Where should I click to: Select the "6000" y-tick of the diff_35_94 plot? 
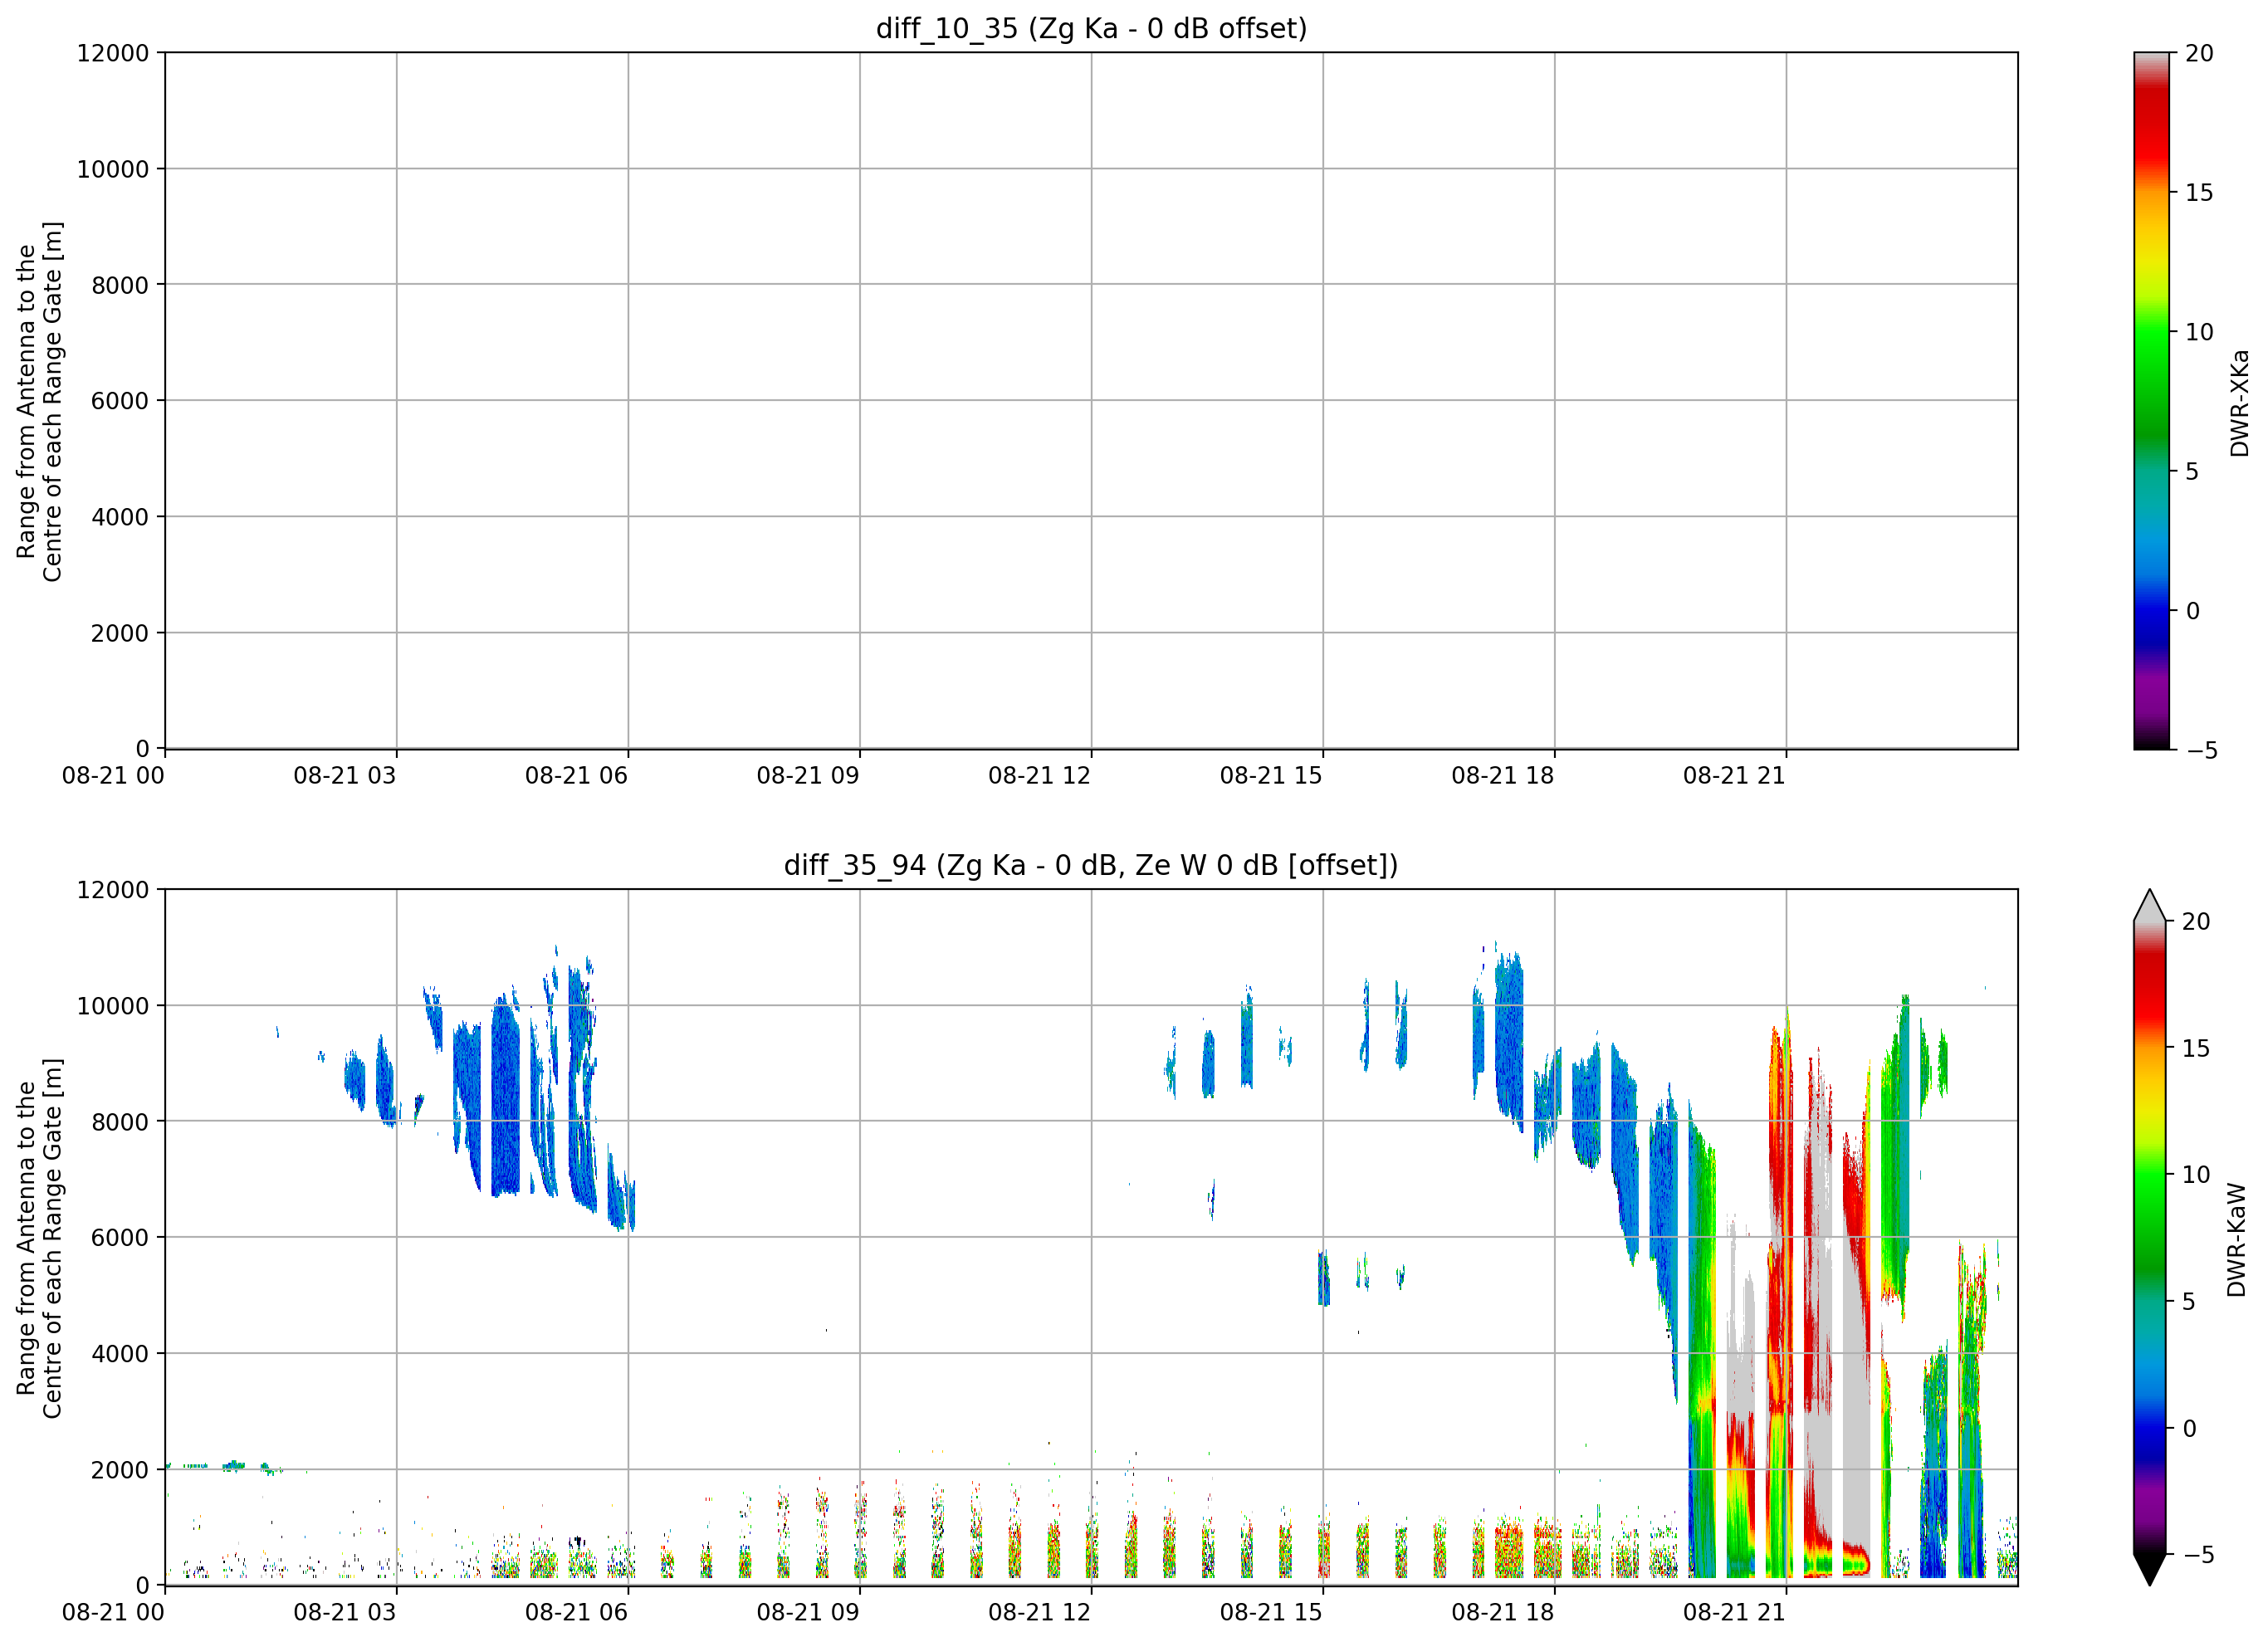[120, 1238]
